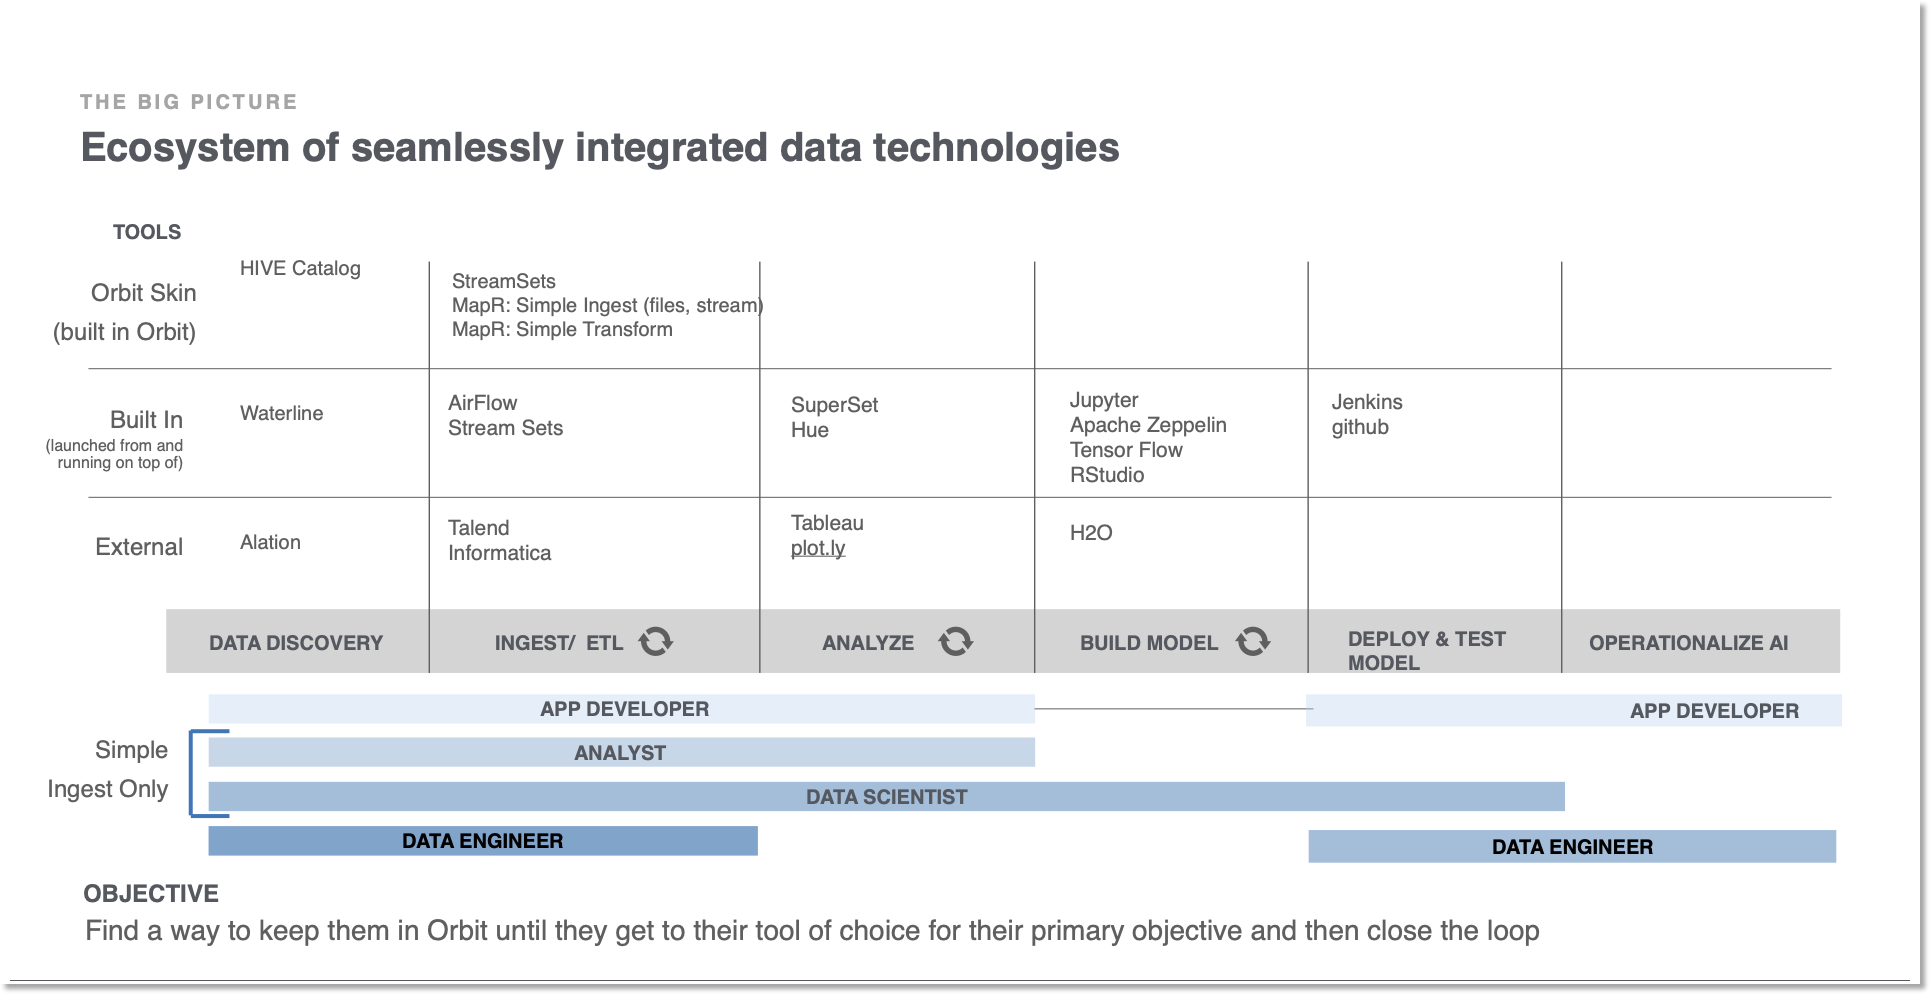Click the Jupyter entry

1104,400
